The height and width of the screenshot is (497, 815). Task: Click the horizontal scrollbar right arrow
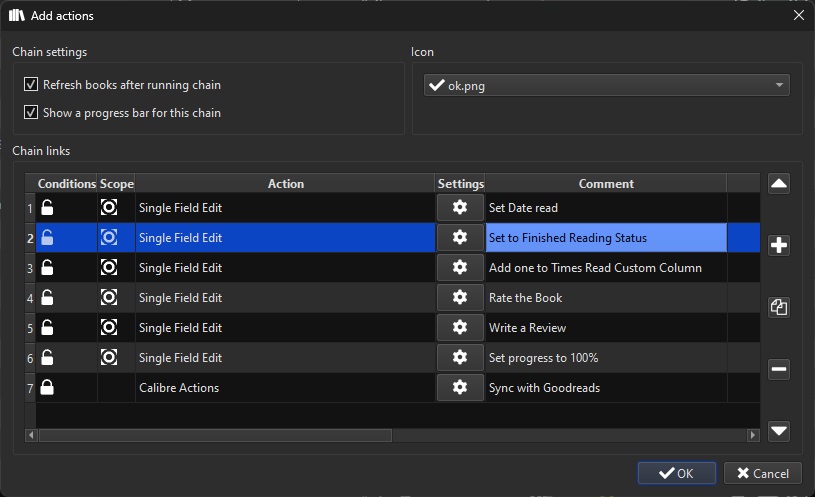click(753, 435)
